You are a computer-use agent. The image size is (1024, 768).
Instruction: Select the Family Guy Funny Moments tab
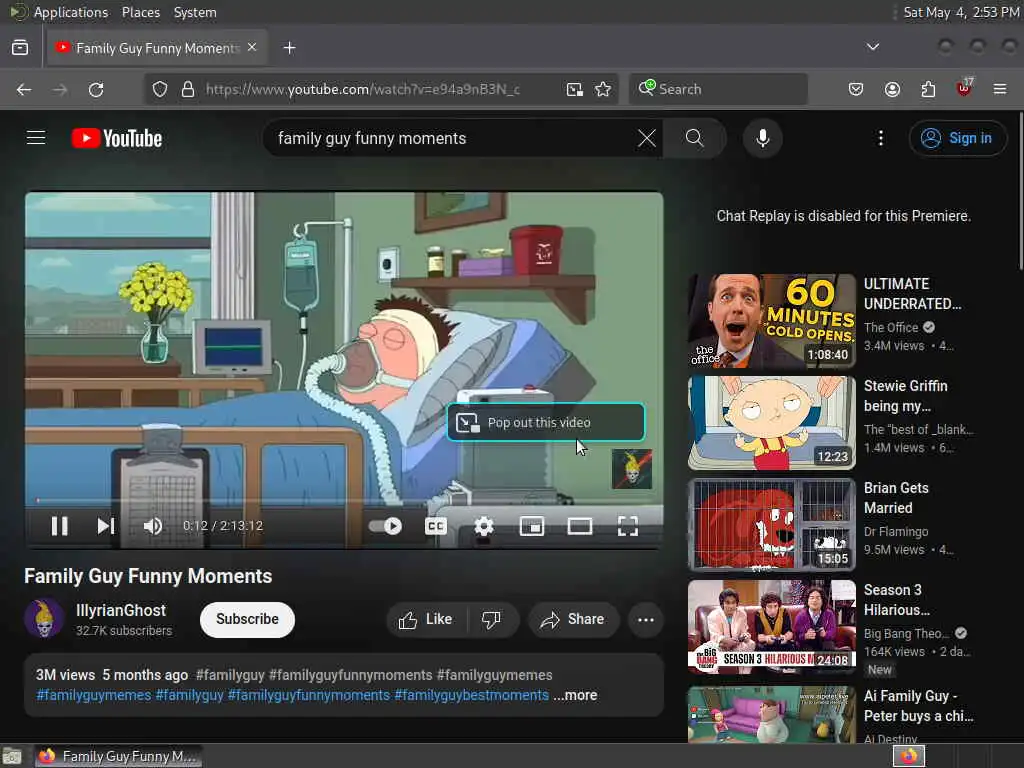[x=157, y=48]
